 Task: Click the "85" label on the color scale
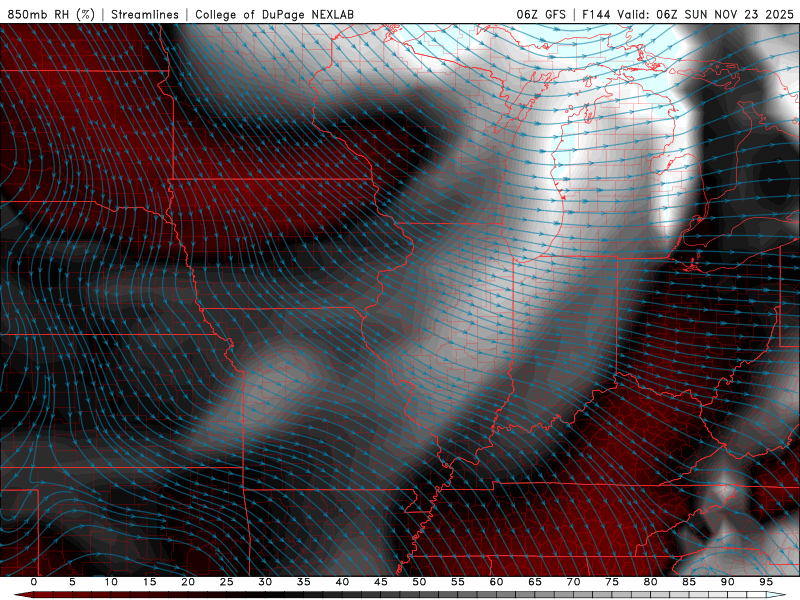tap(689, 582)
